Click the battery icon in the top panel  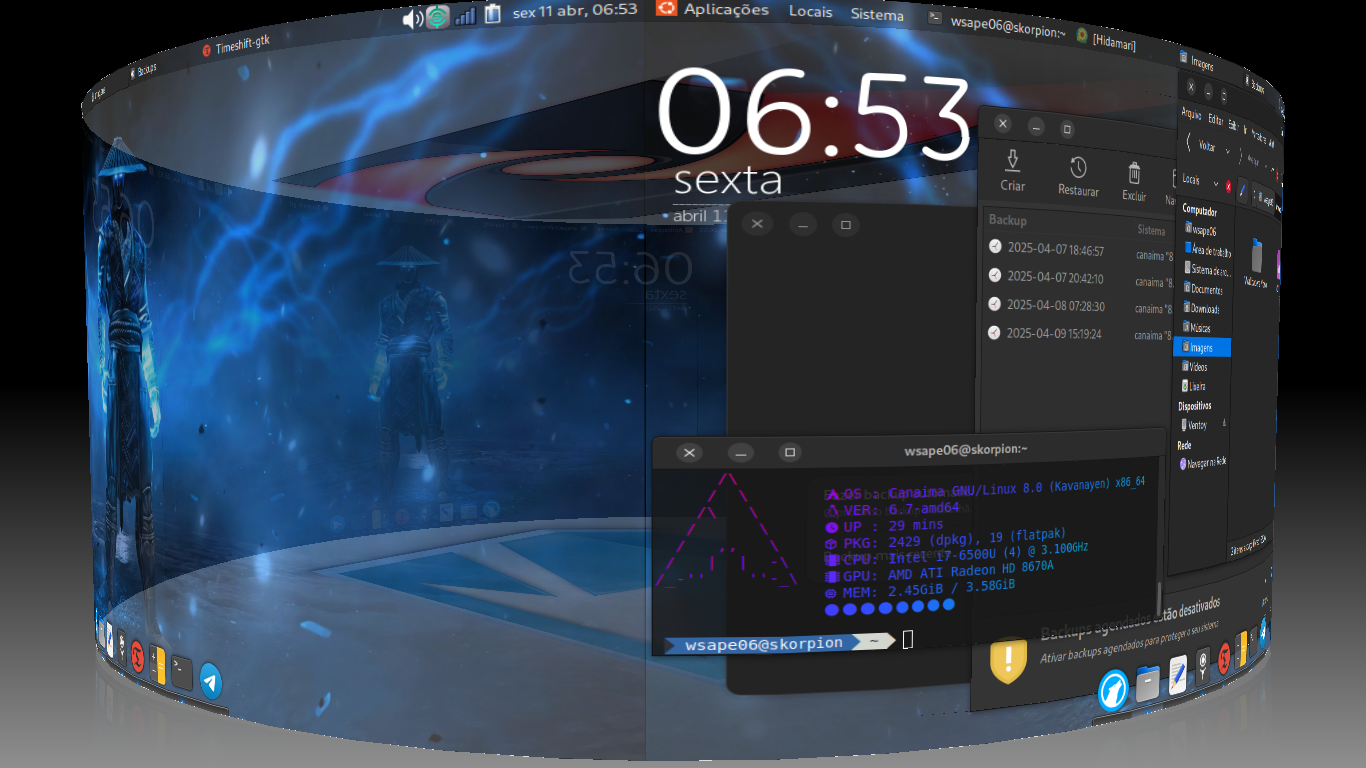[492, 14]
